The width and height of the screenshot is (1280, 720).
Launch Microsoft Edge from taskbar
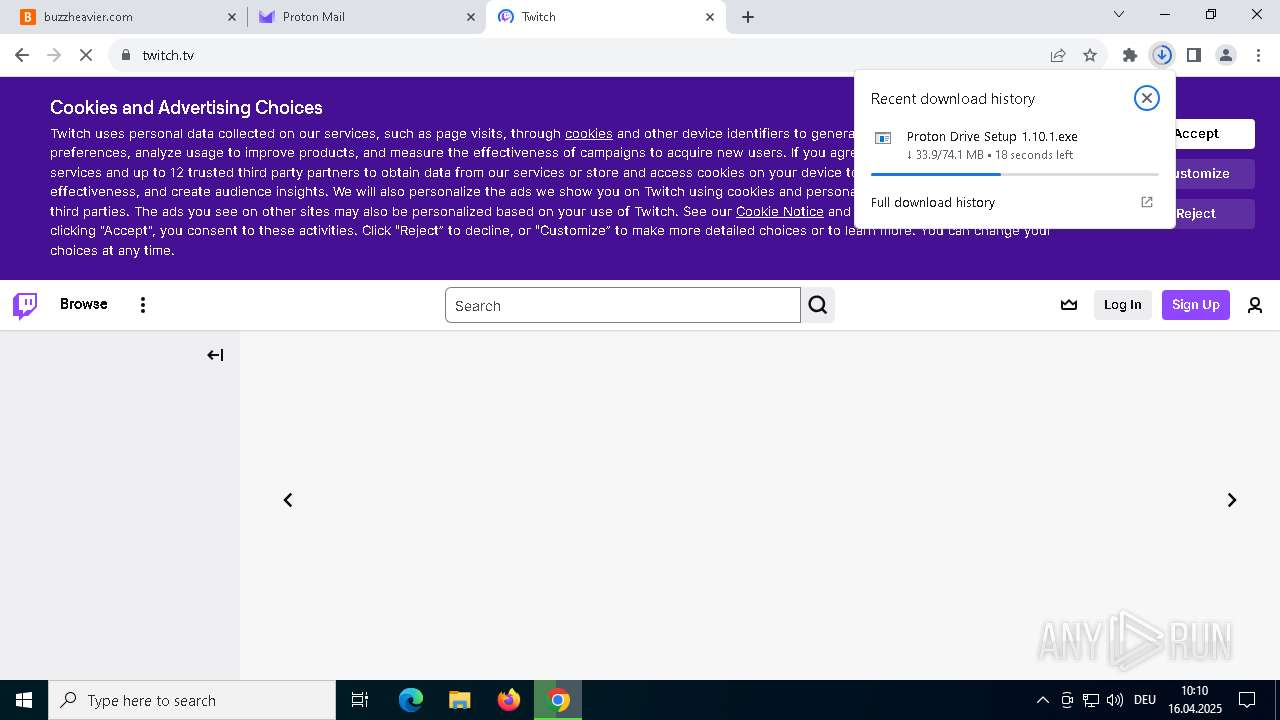pos(411,700)
